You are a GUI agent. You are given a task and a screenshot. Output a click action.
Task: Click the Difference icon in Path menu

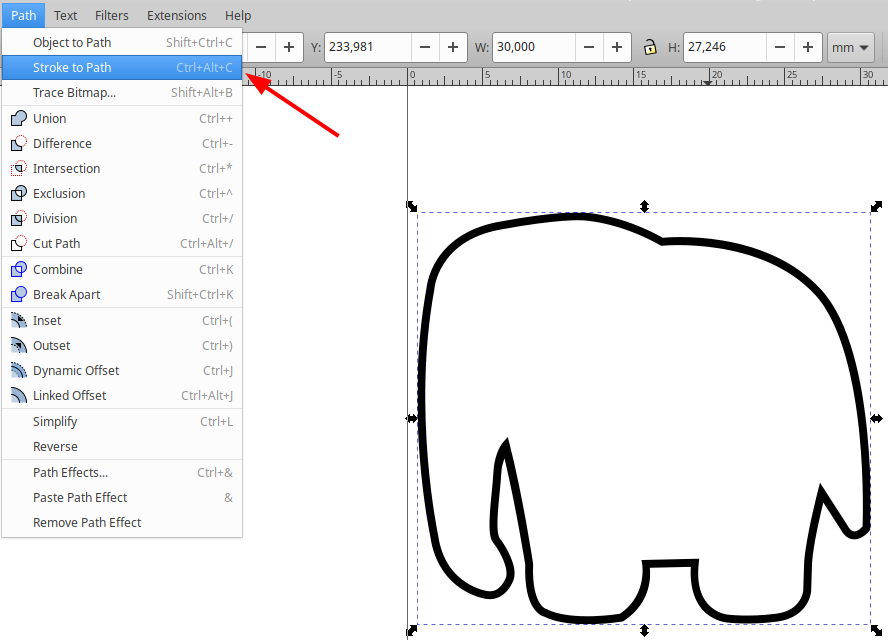(x=19, y=143)
